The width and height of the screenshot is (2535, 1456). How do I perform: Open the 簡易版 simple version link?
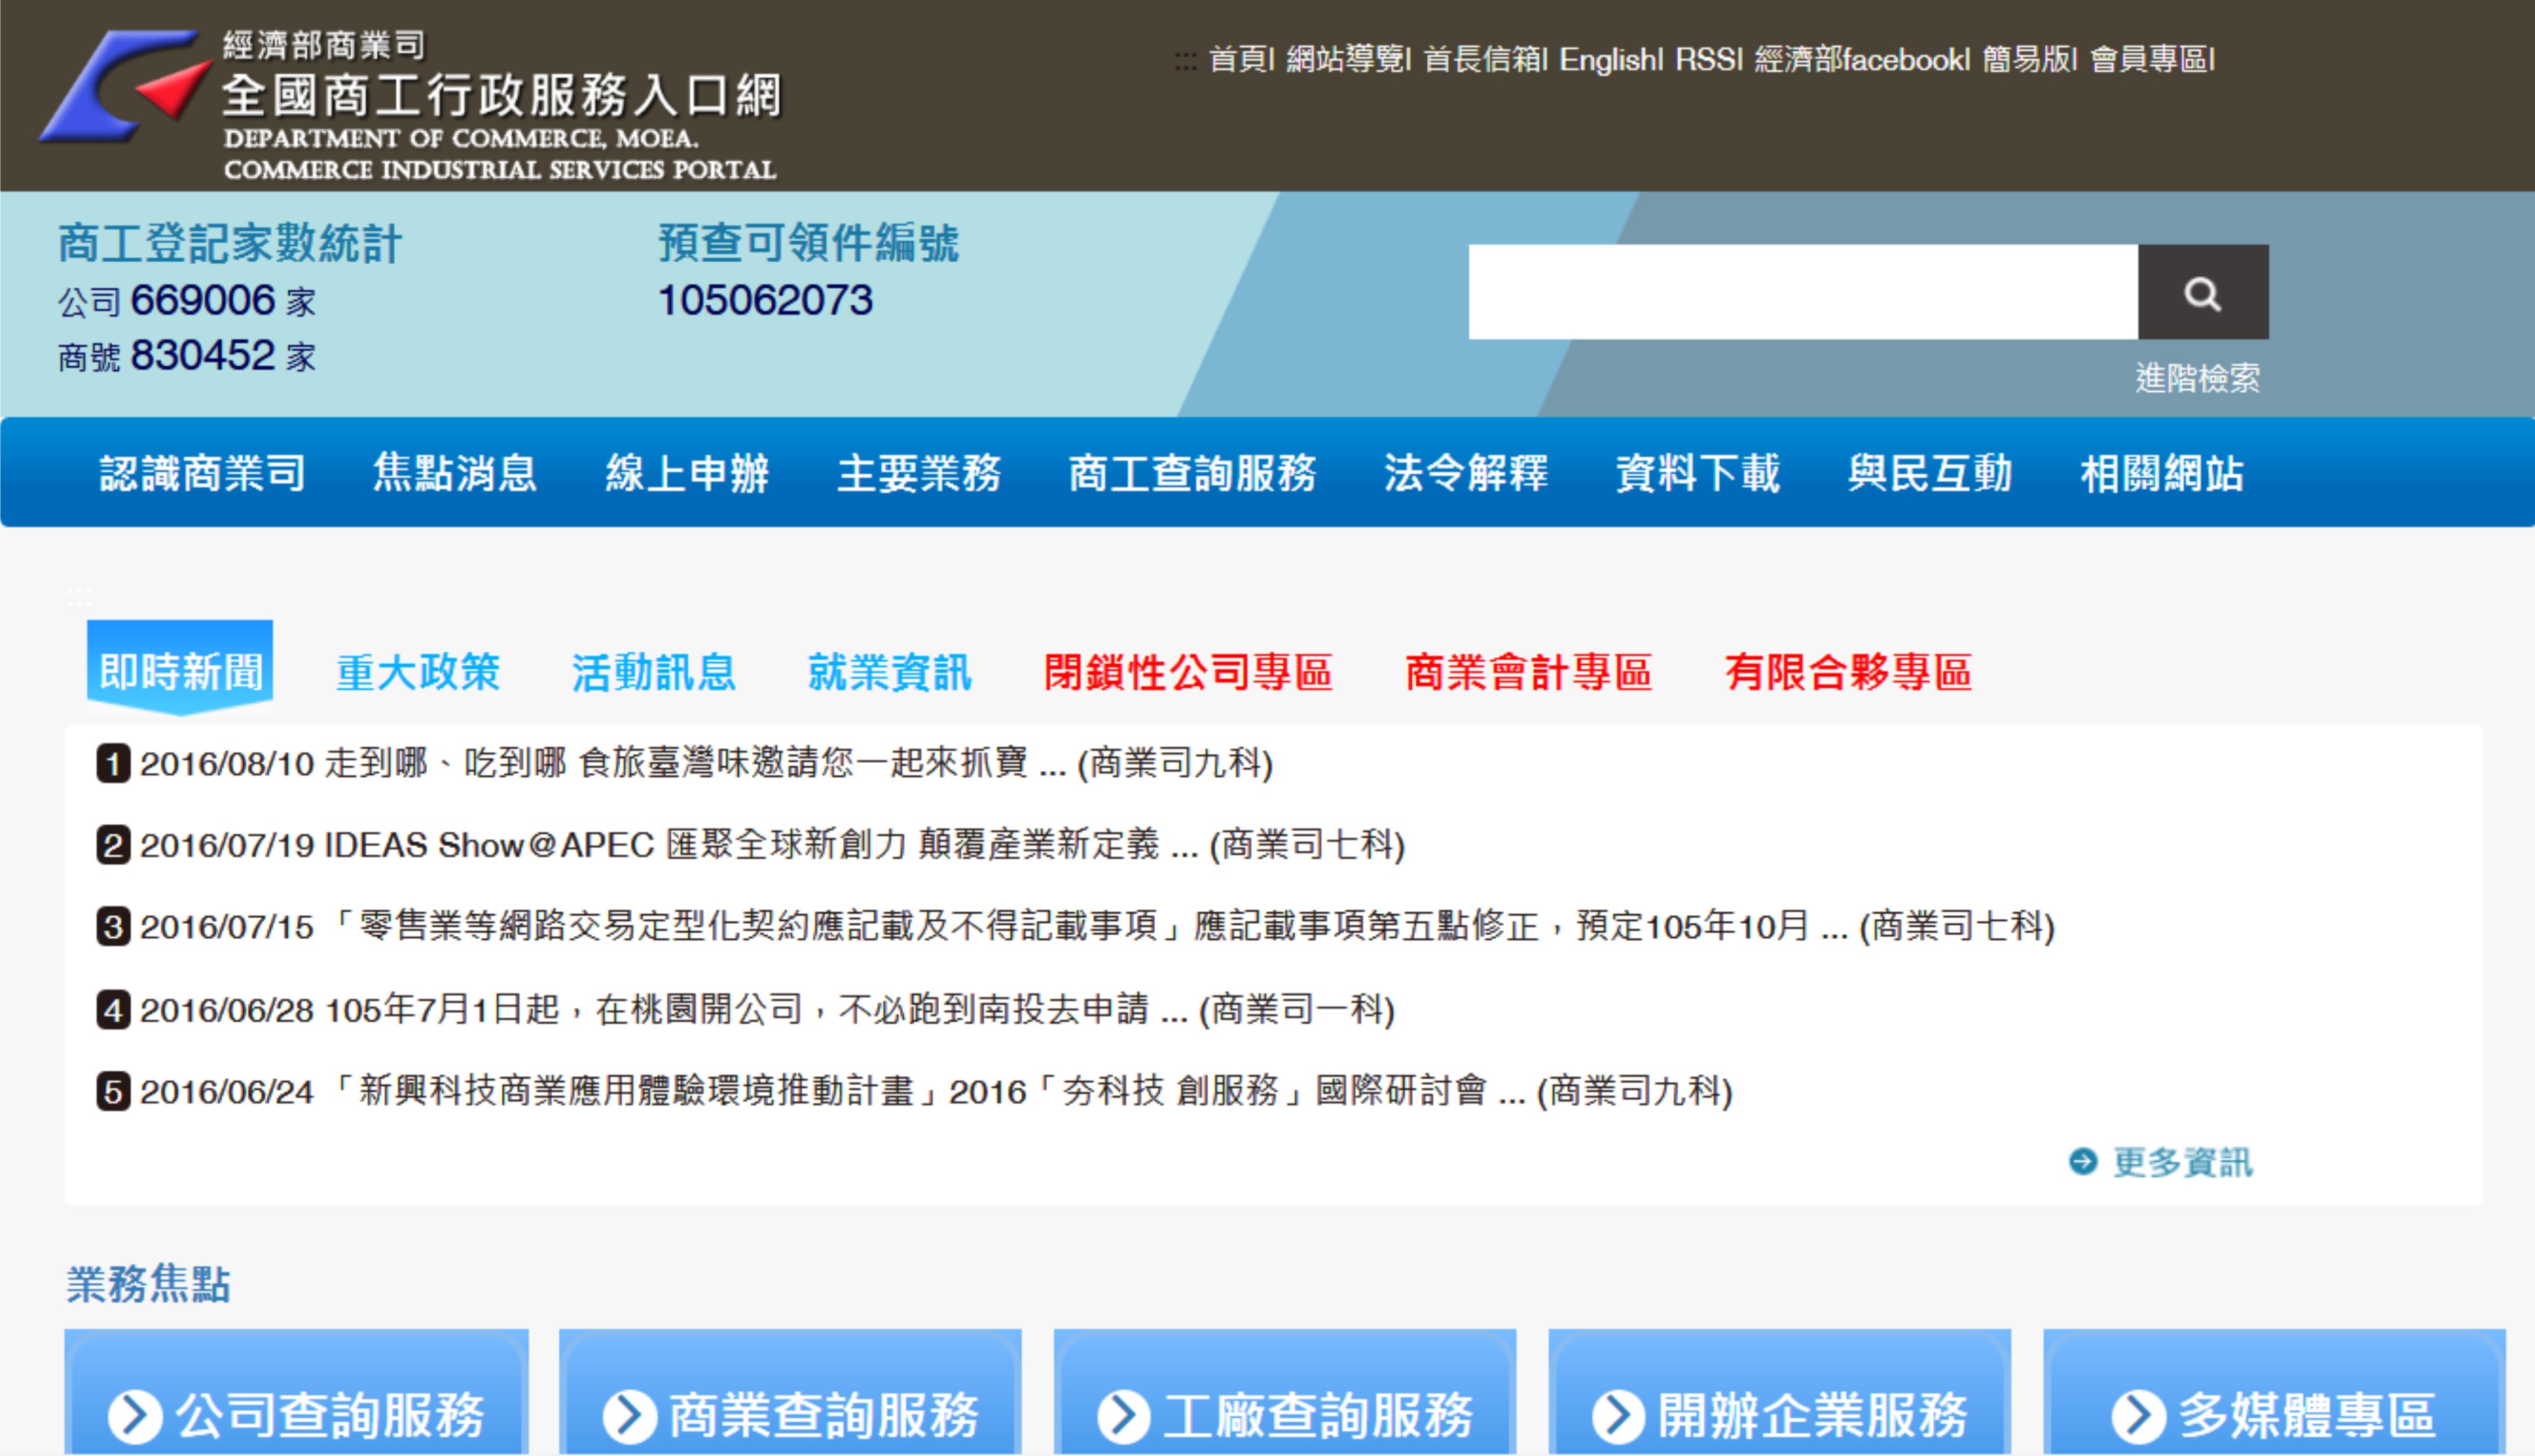2028,59
